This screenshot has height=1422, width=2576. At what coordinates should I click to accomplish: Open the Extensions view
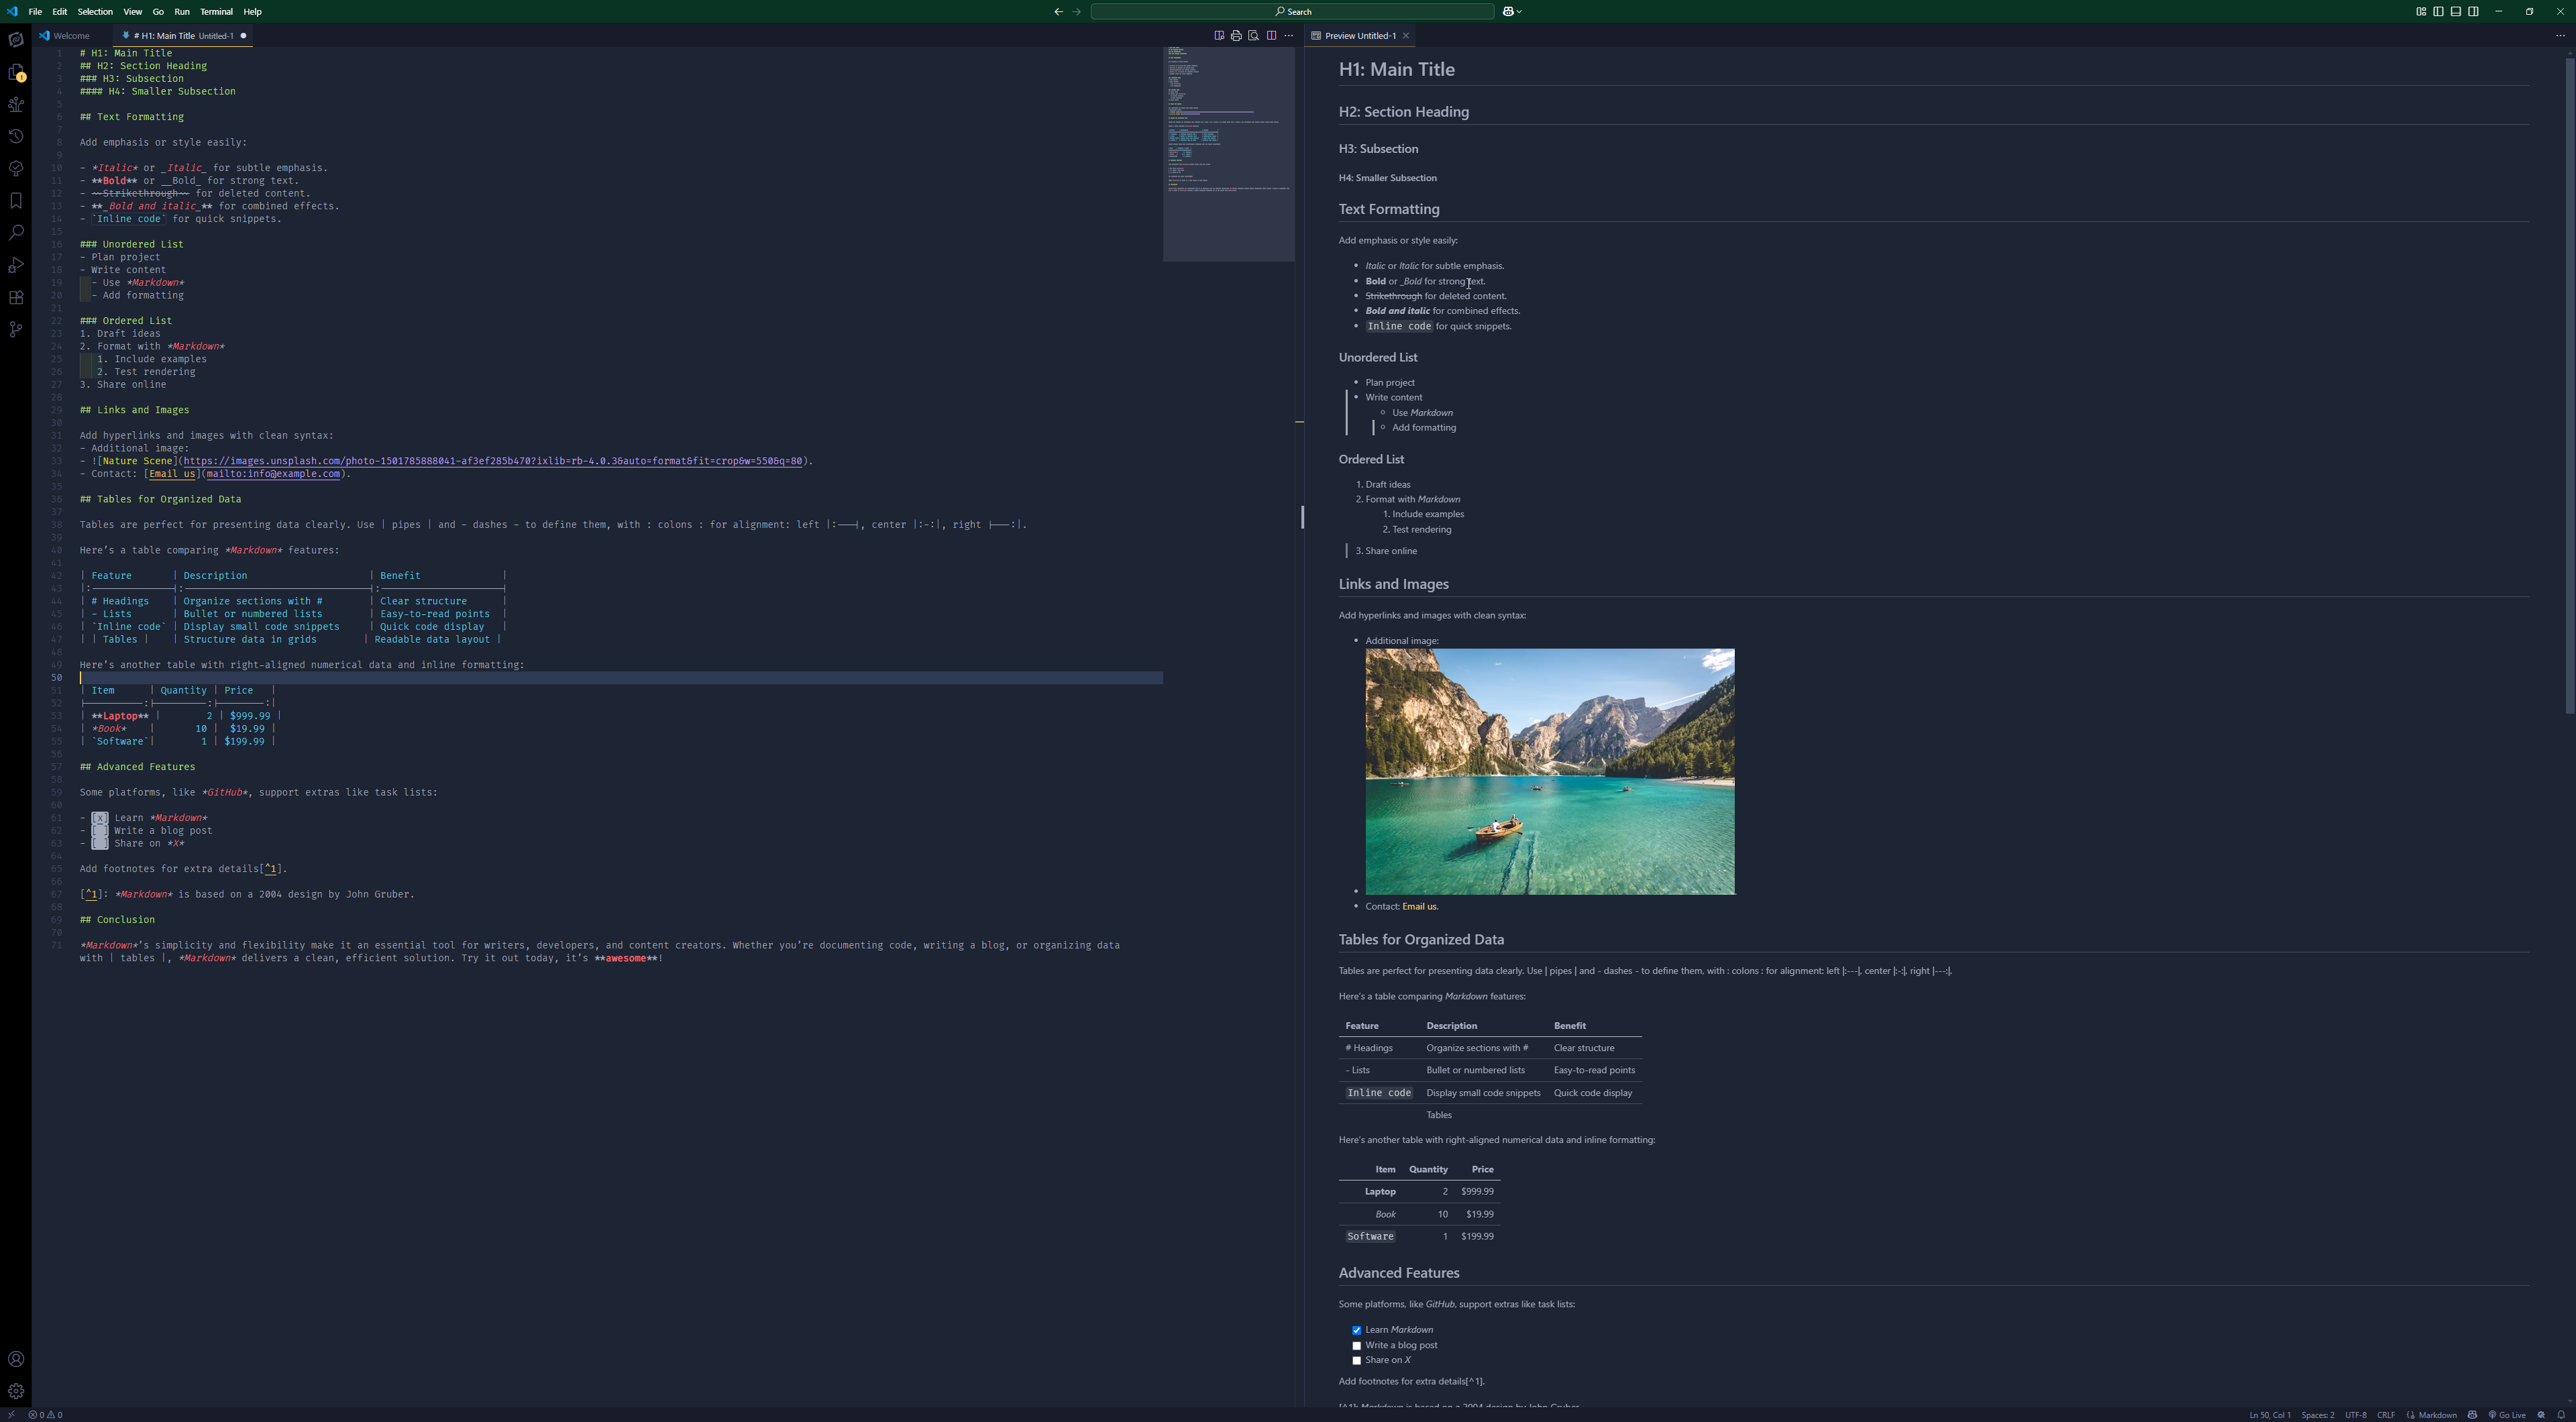point(16,297)
